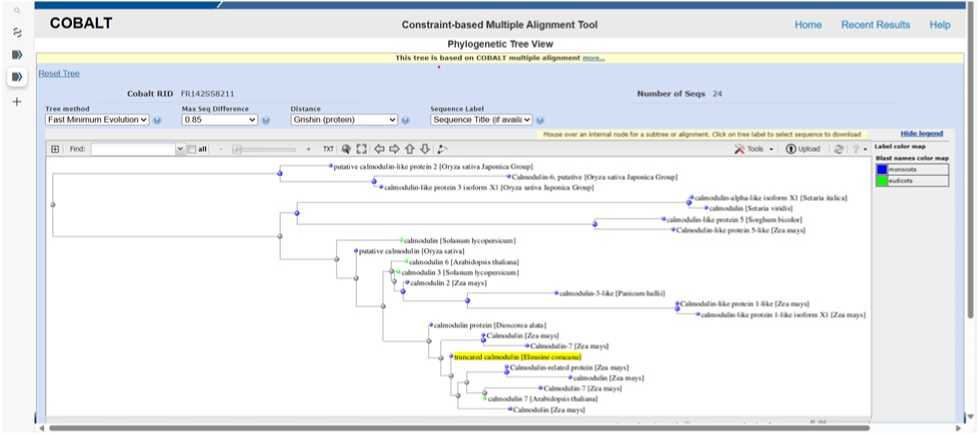The height and width of the screenshot is (434, 979).
Task: Select calmodulin 2 [Zea mays] label
Action: tap(448, 283)
